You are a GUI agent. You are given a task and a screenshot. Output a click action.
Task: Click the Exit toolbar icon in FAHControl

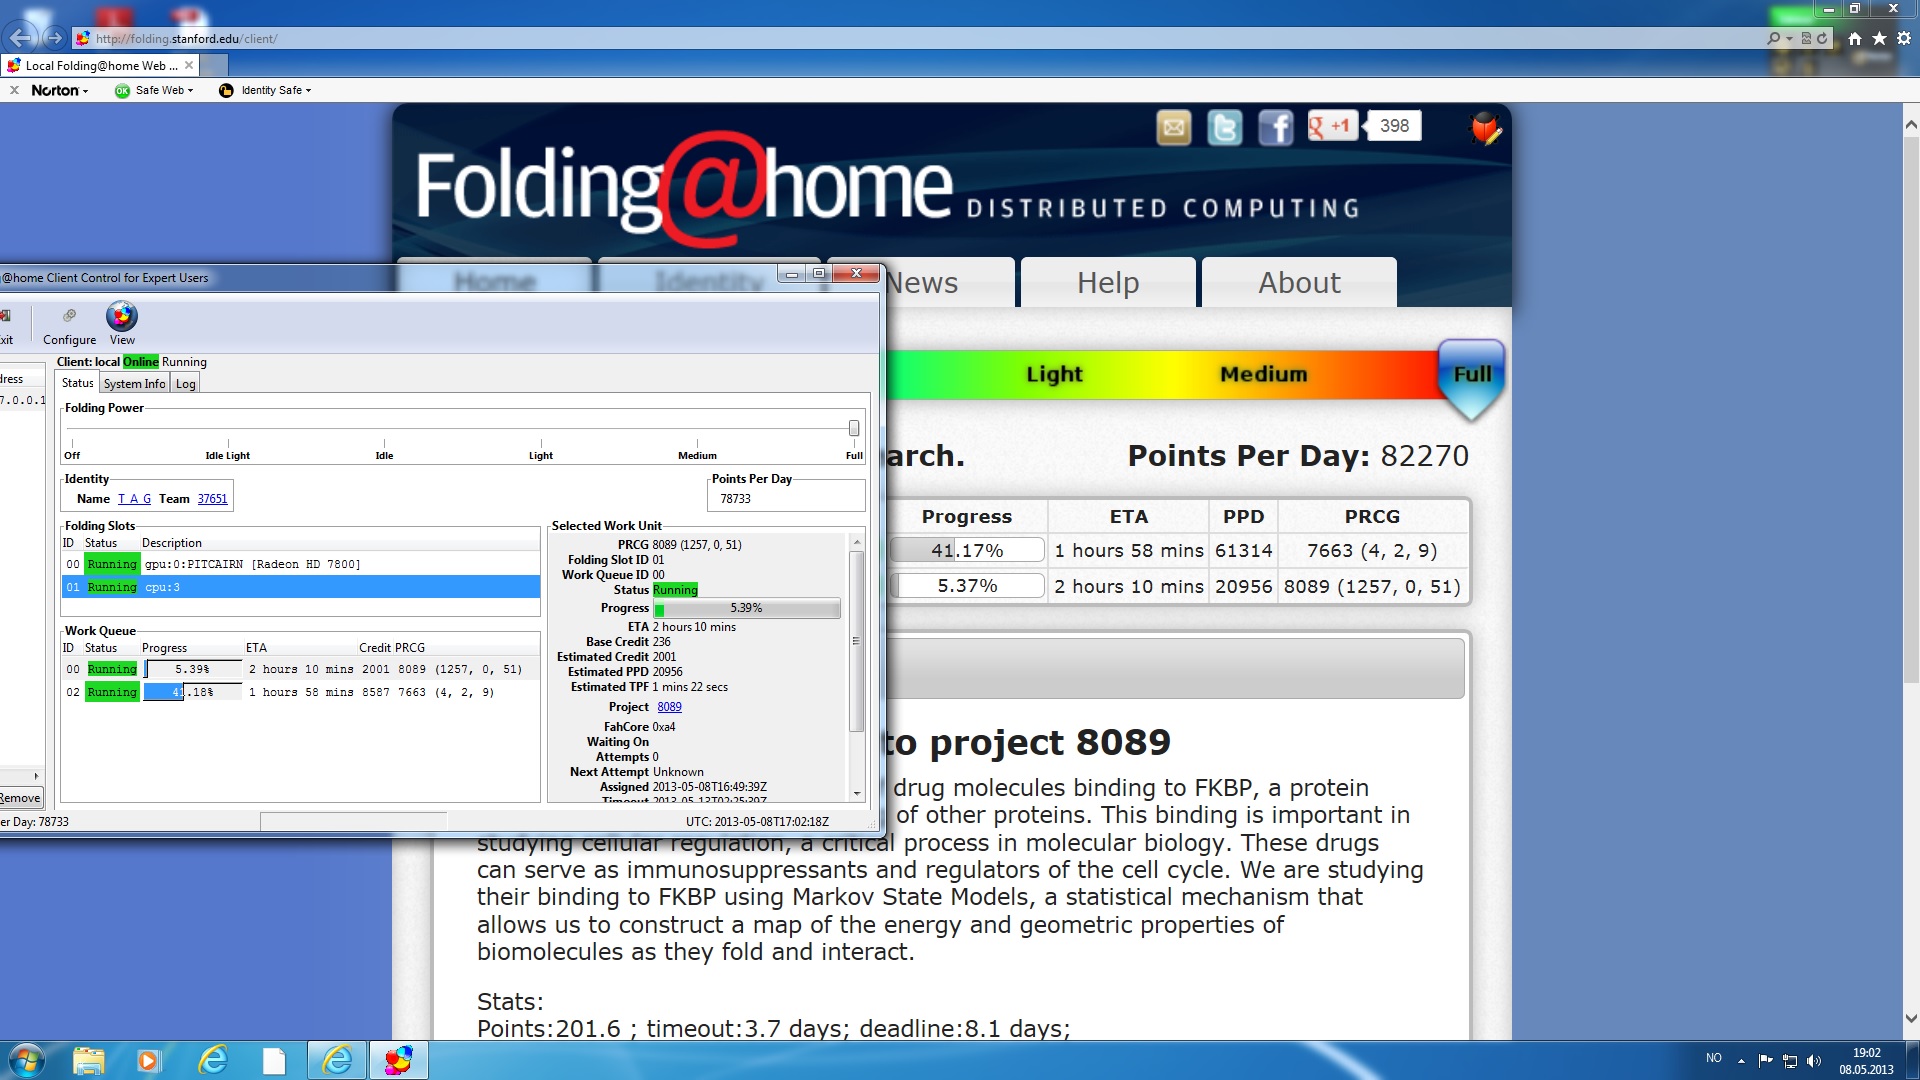coord(5,324)
